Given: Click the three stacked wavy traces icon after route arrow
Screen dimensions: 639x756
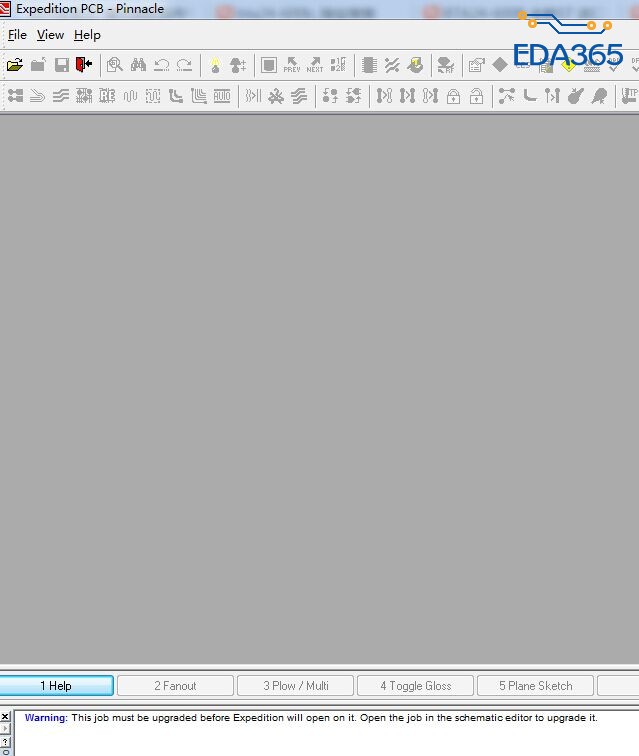Looking at the screenshot, I should tap(60, 96).
